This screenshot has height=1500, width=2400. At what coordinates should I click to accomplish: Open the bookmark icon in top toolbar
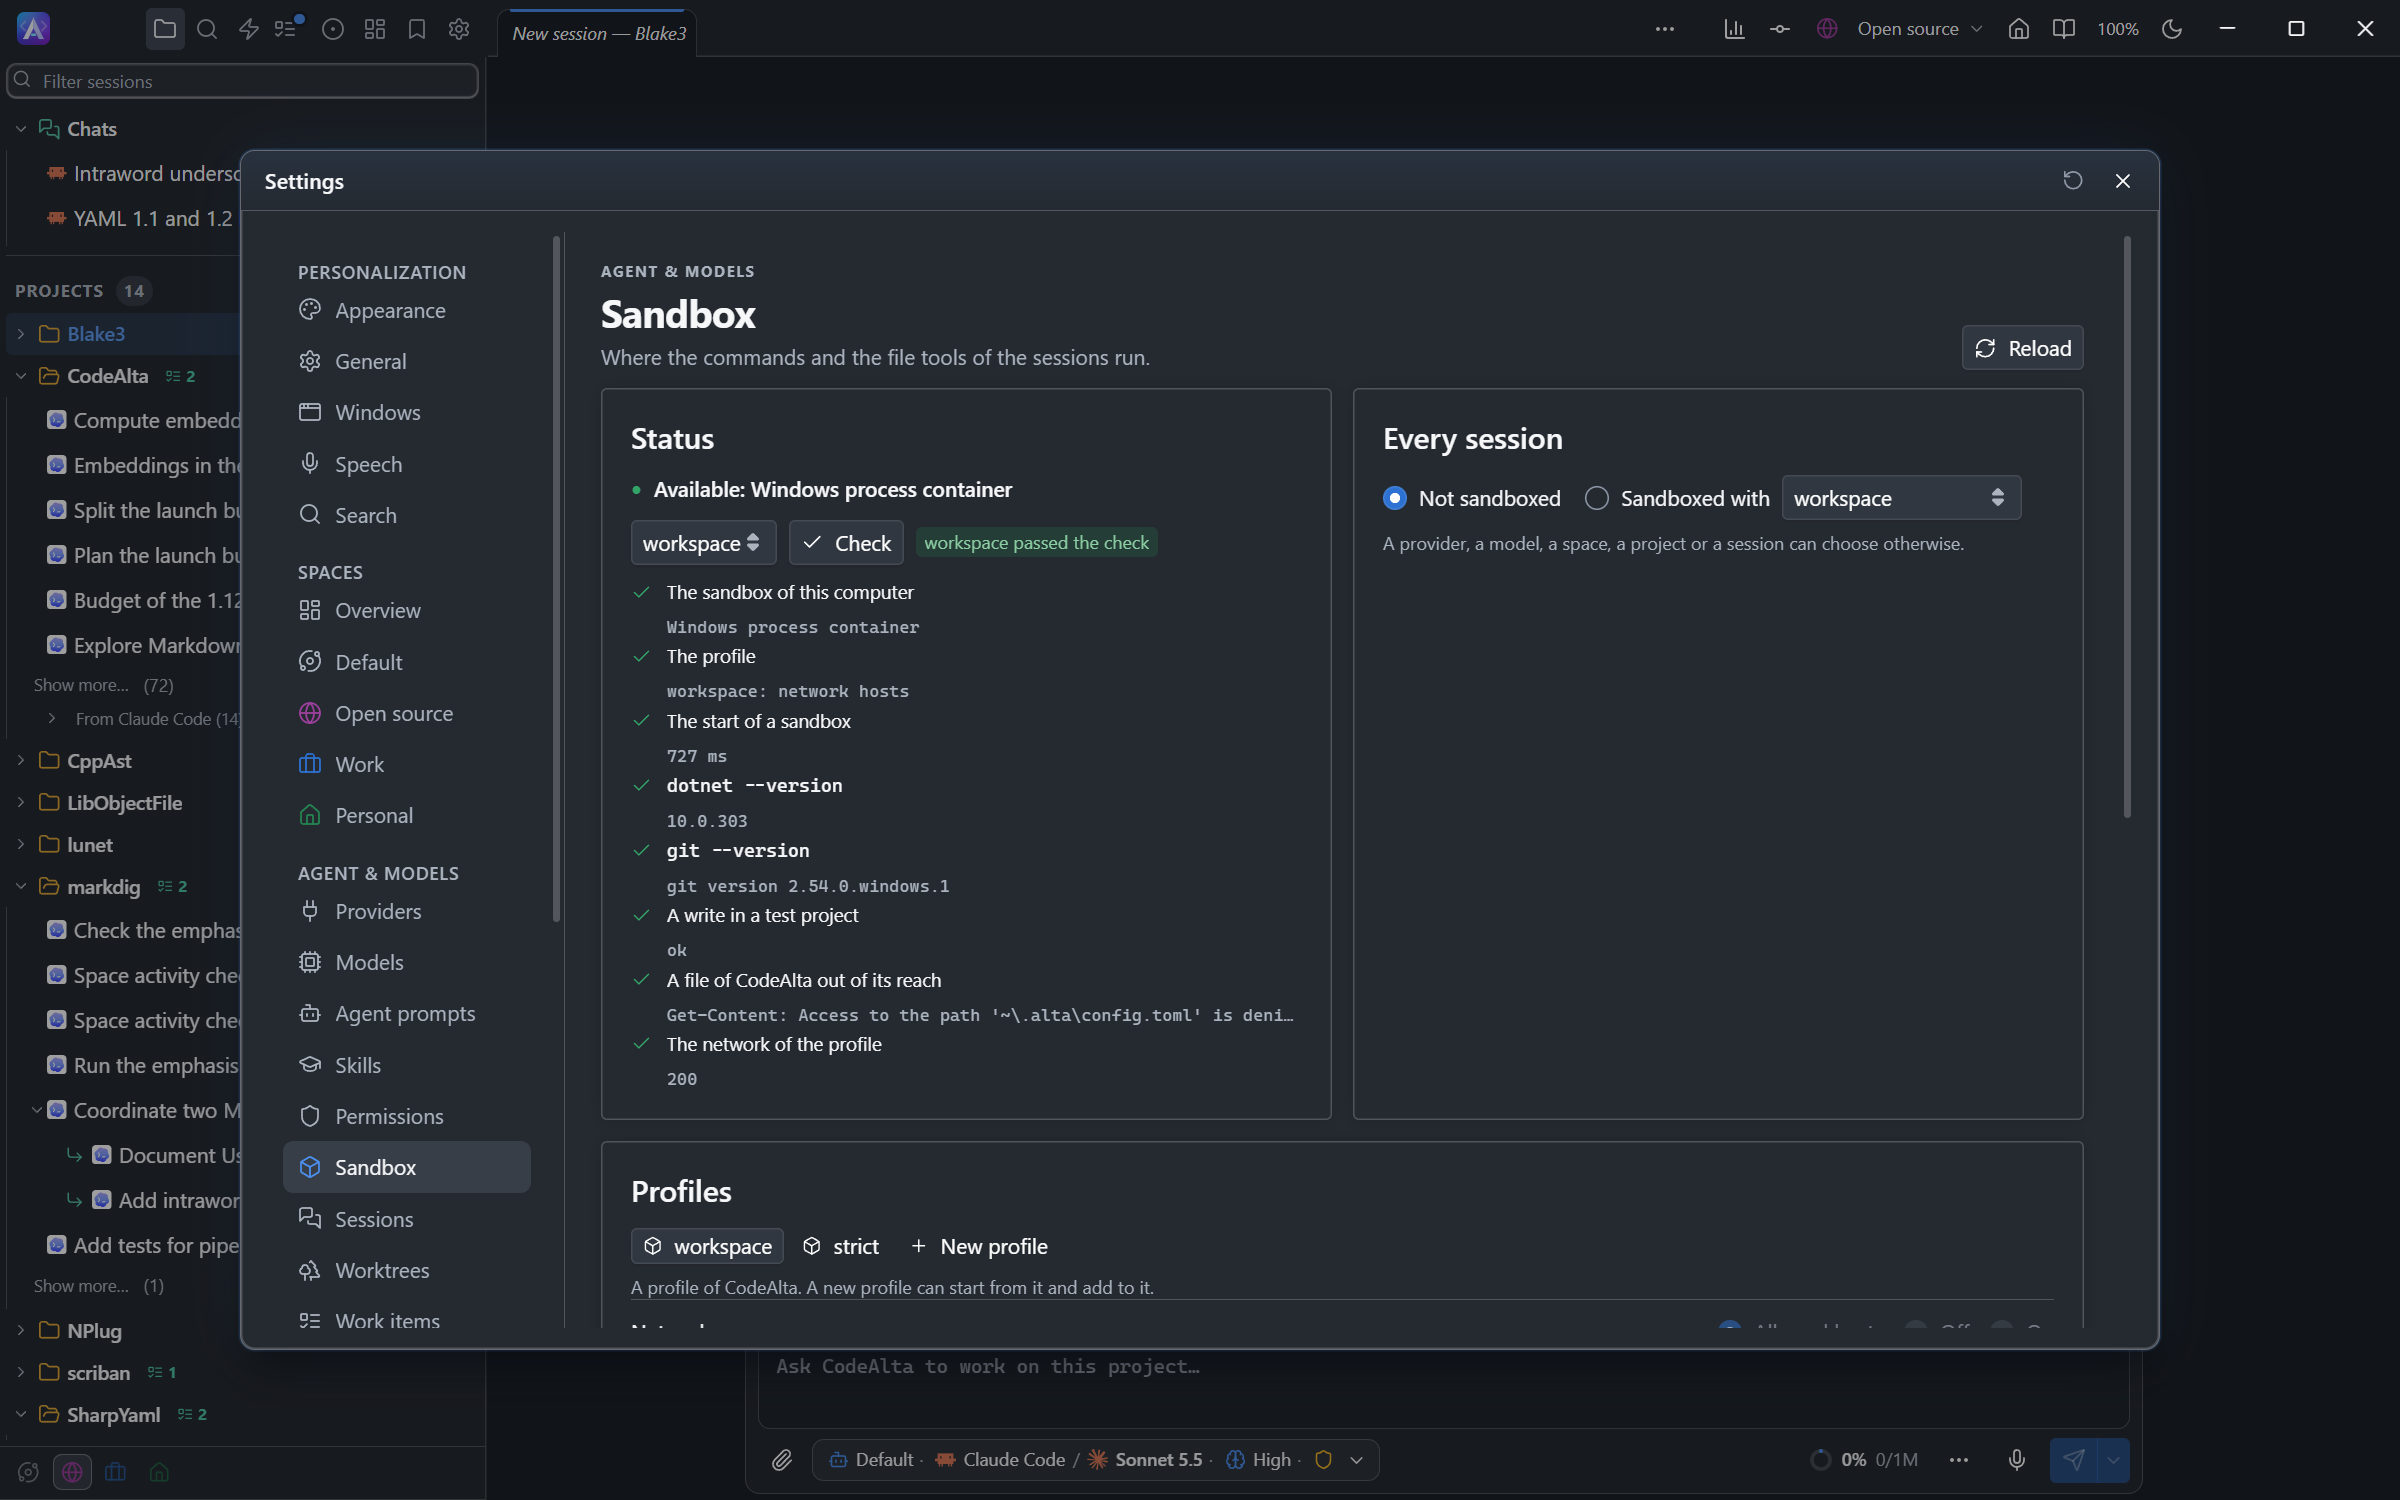[x=417, y=29]
